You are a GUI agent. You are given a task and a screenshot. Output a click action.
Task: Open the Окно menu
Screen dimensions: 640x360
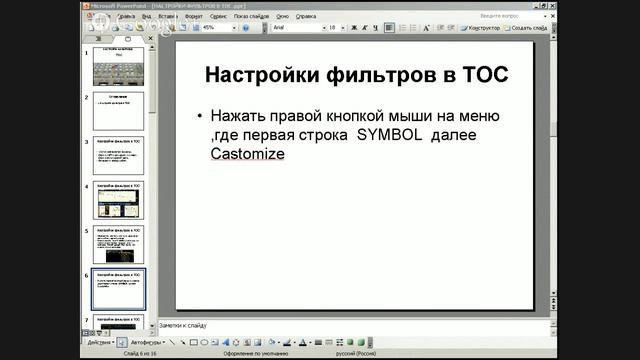tap(282, 16)
